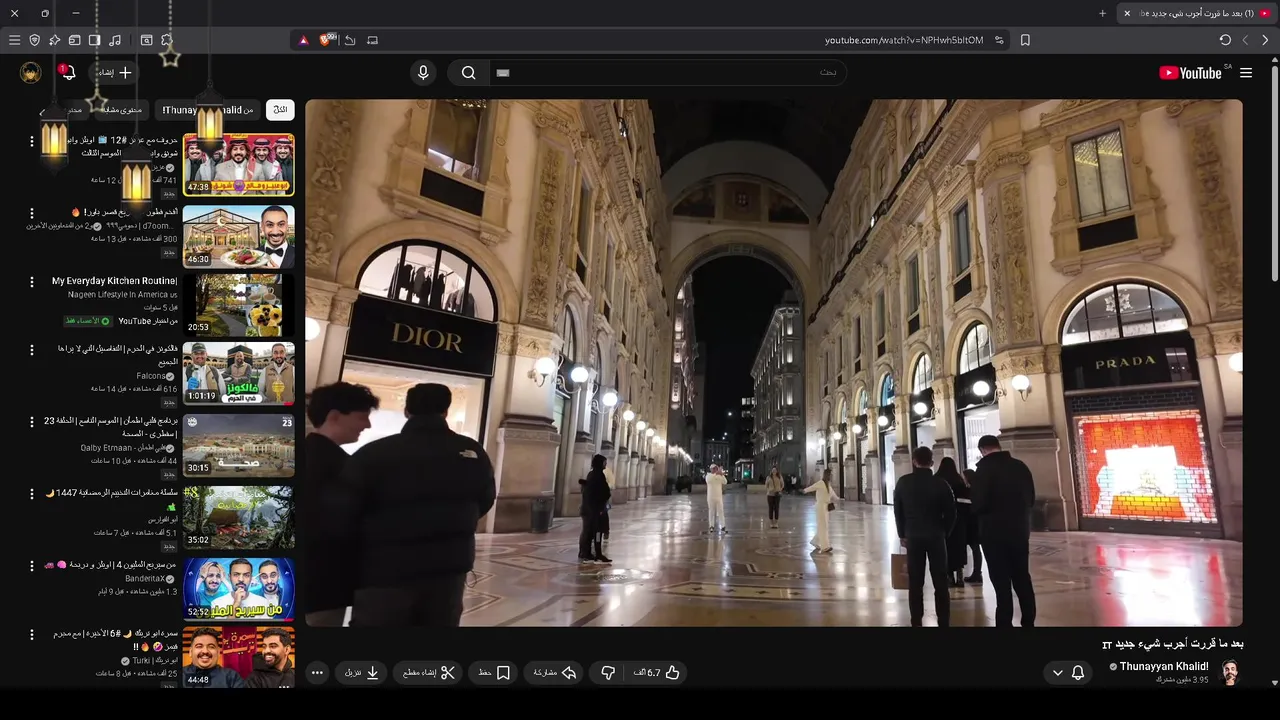
Task: Start voice search with the microphone
Action: [423, 73]
